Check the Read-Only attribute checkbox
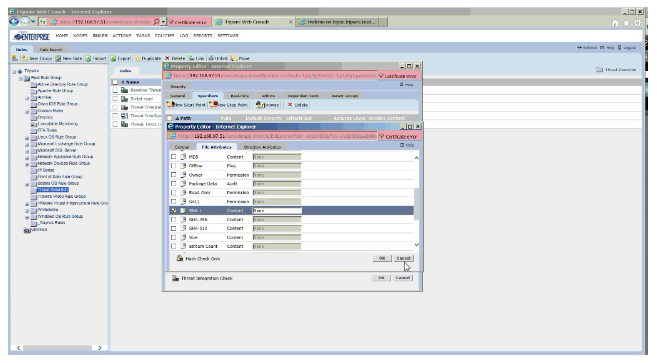The width and height of the screenshot is (657, 363). 173,192
